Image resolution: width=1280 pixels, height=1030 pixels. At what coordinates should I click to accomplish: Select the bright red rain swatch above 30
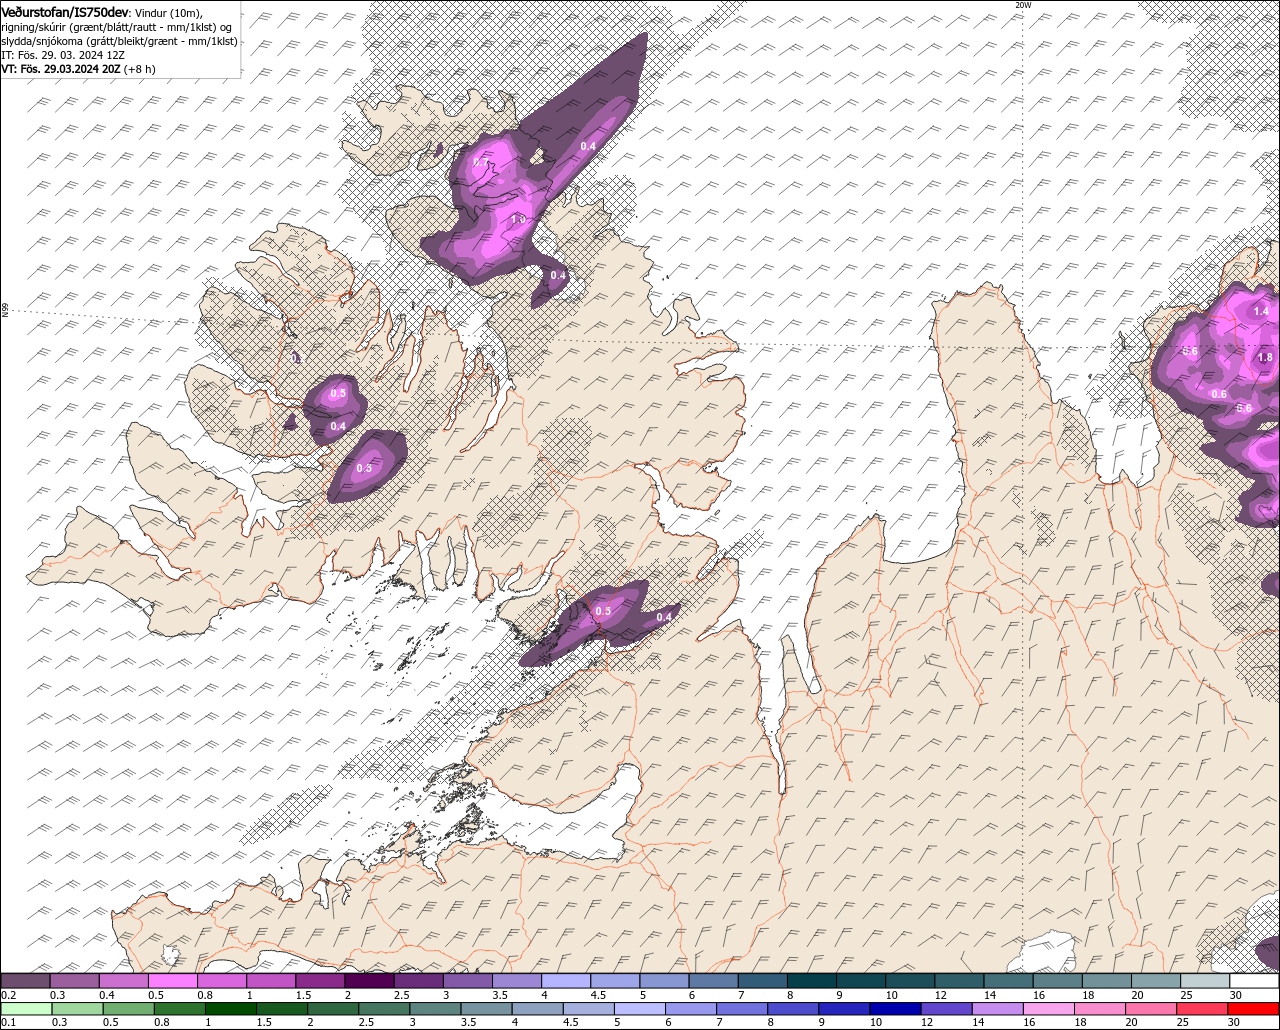(1253, 1009)
